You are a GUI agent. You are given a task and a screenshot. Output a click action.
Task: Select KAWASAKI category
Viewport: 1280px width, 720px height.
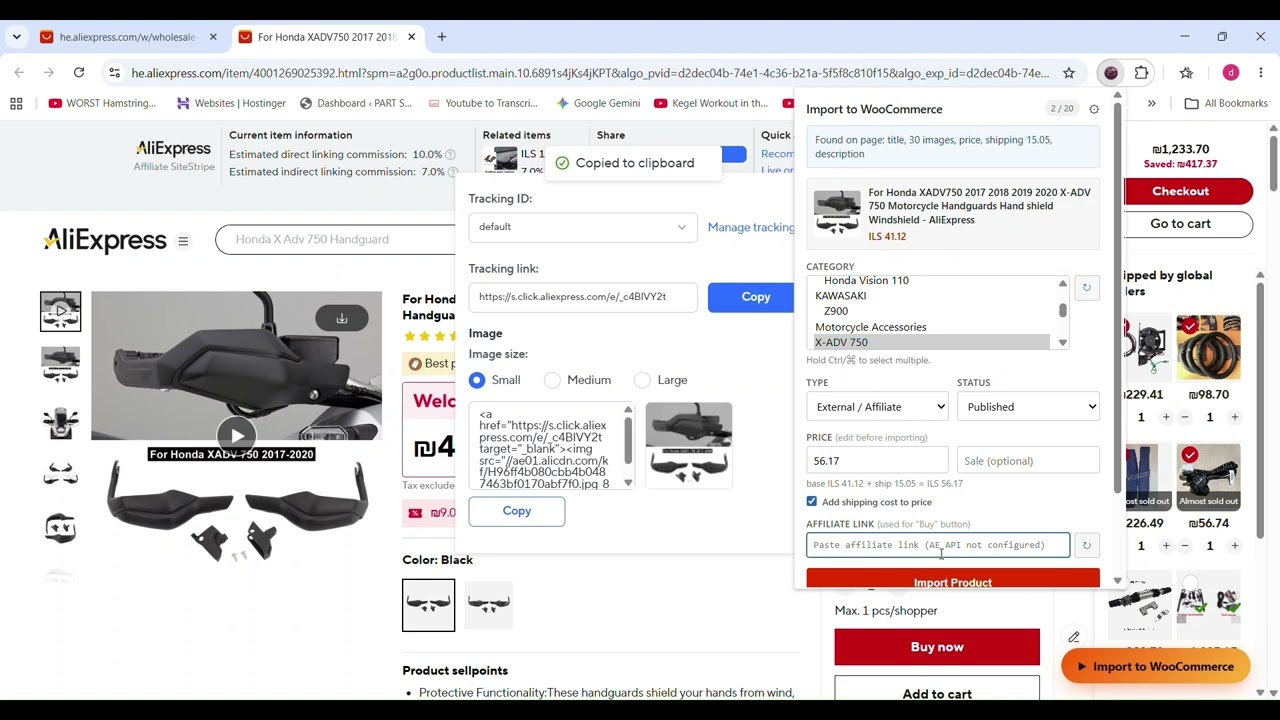pyautogui.click(x=841, y=296)
